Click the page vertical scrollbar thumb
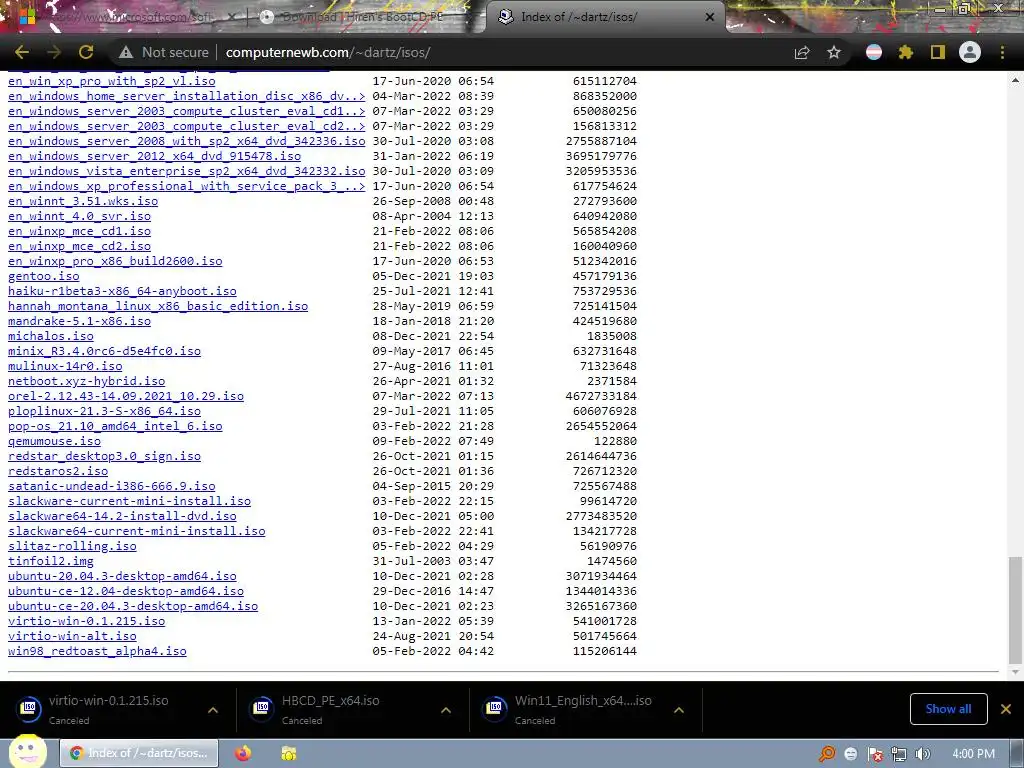 click(x=1014, y=609)
